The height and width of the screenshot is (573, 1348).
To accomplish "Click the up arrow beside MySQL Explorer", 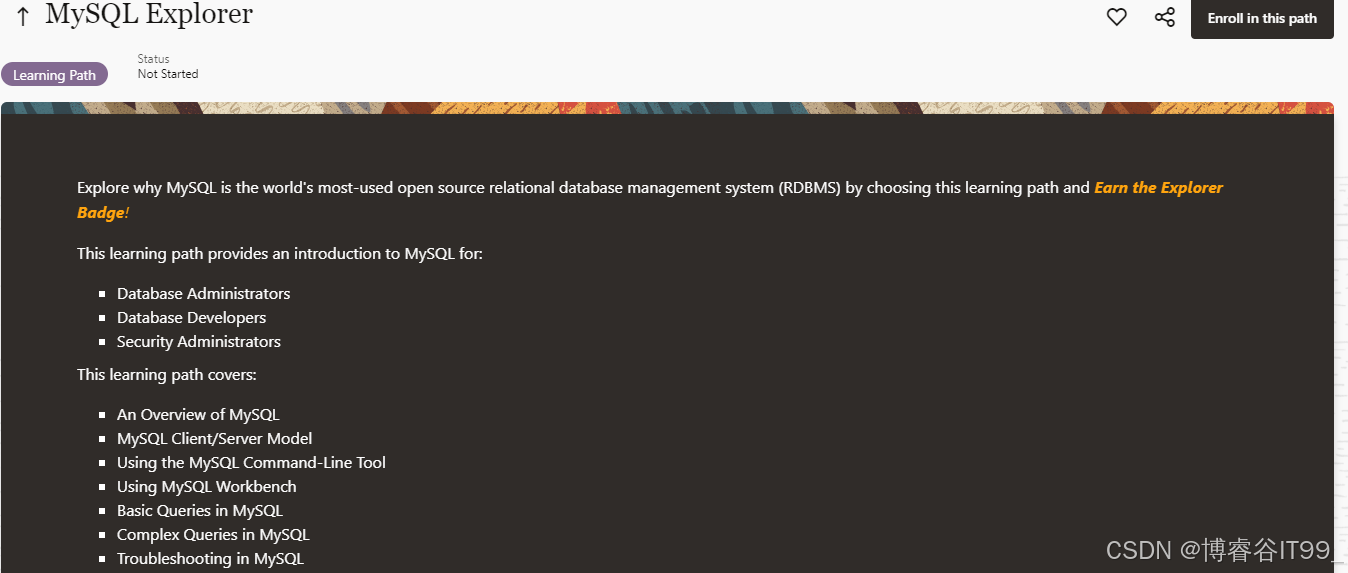I will (23, 17).
